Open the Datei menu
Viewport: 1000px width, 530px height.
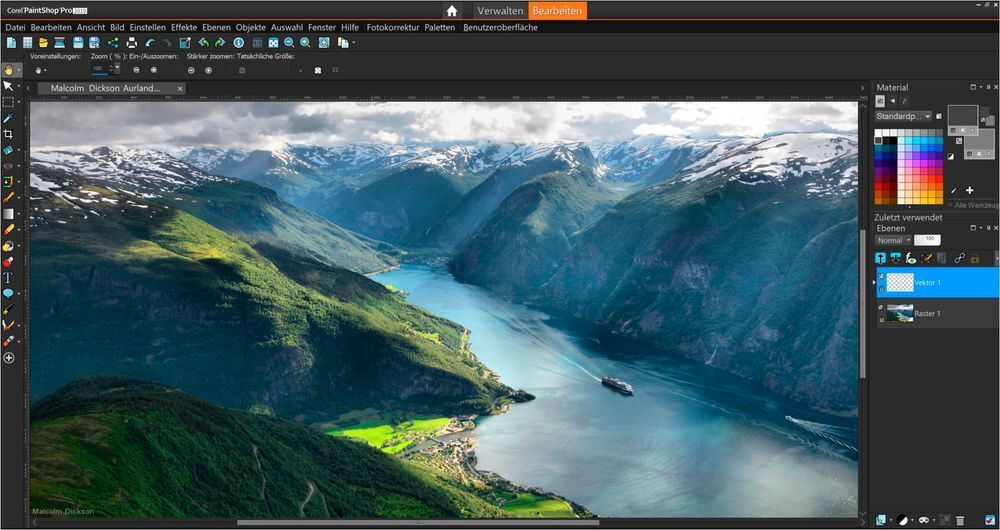click(x=15, y=27)
